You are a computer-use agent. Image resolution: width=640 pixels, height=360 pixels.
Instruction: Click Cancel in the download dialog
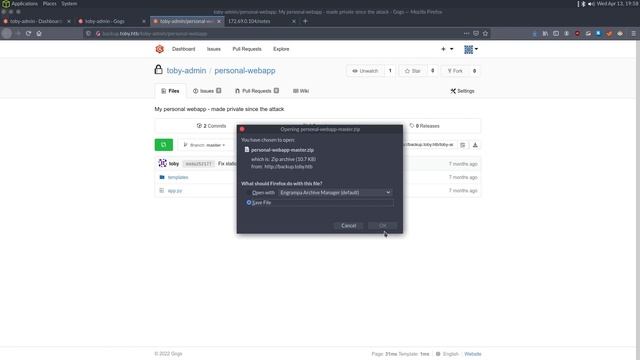point(348,225)
